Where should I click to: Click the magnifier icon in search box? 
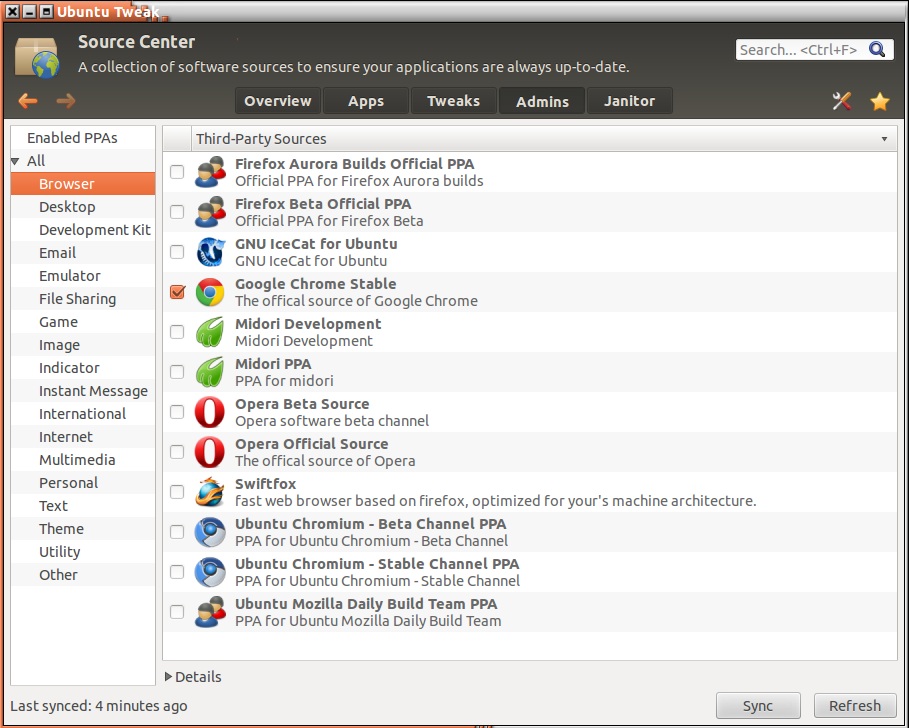tap(877, 49)
